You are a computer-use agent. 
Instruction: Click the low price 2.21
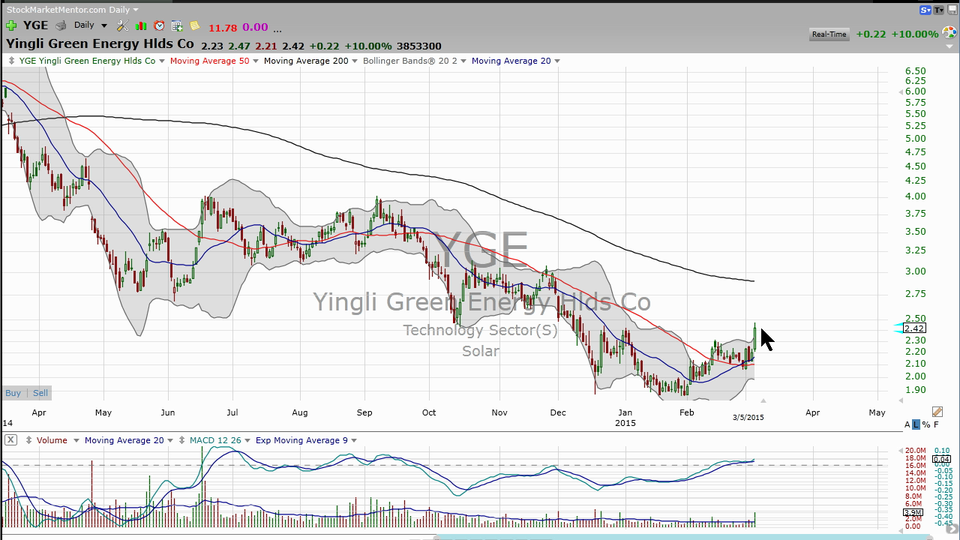click(266, 46)
